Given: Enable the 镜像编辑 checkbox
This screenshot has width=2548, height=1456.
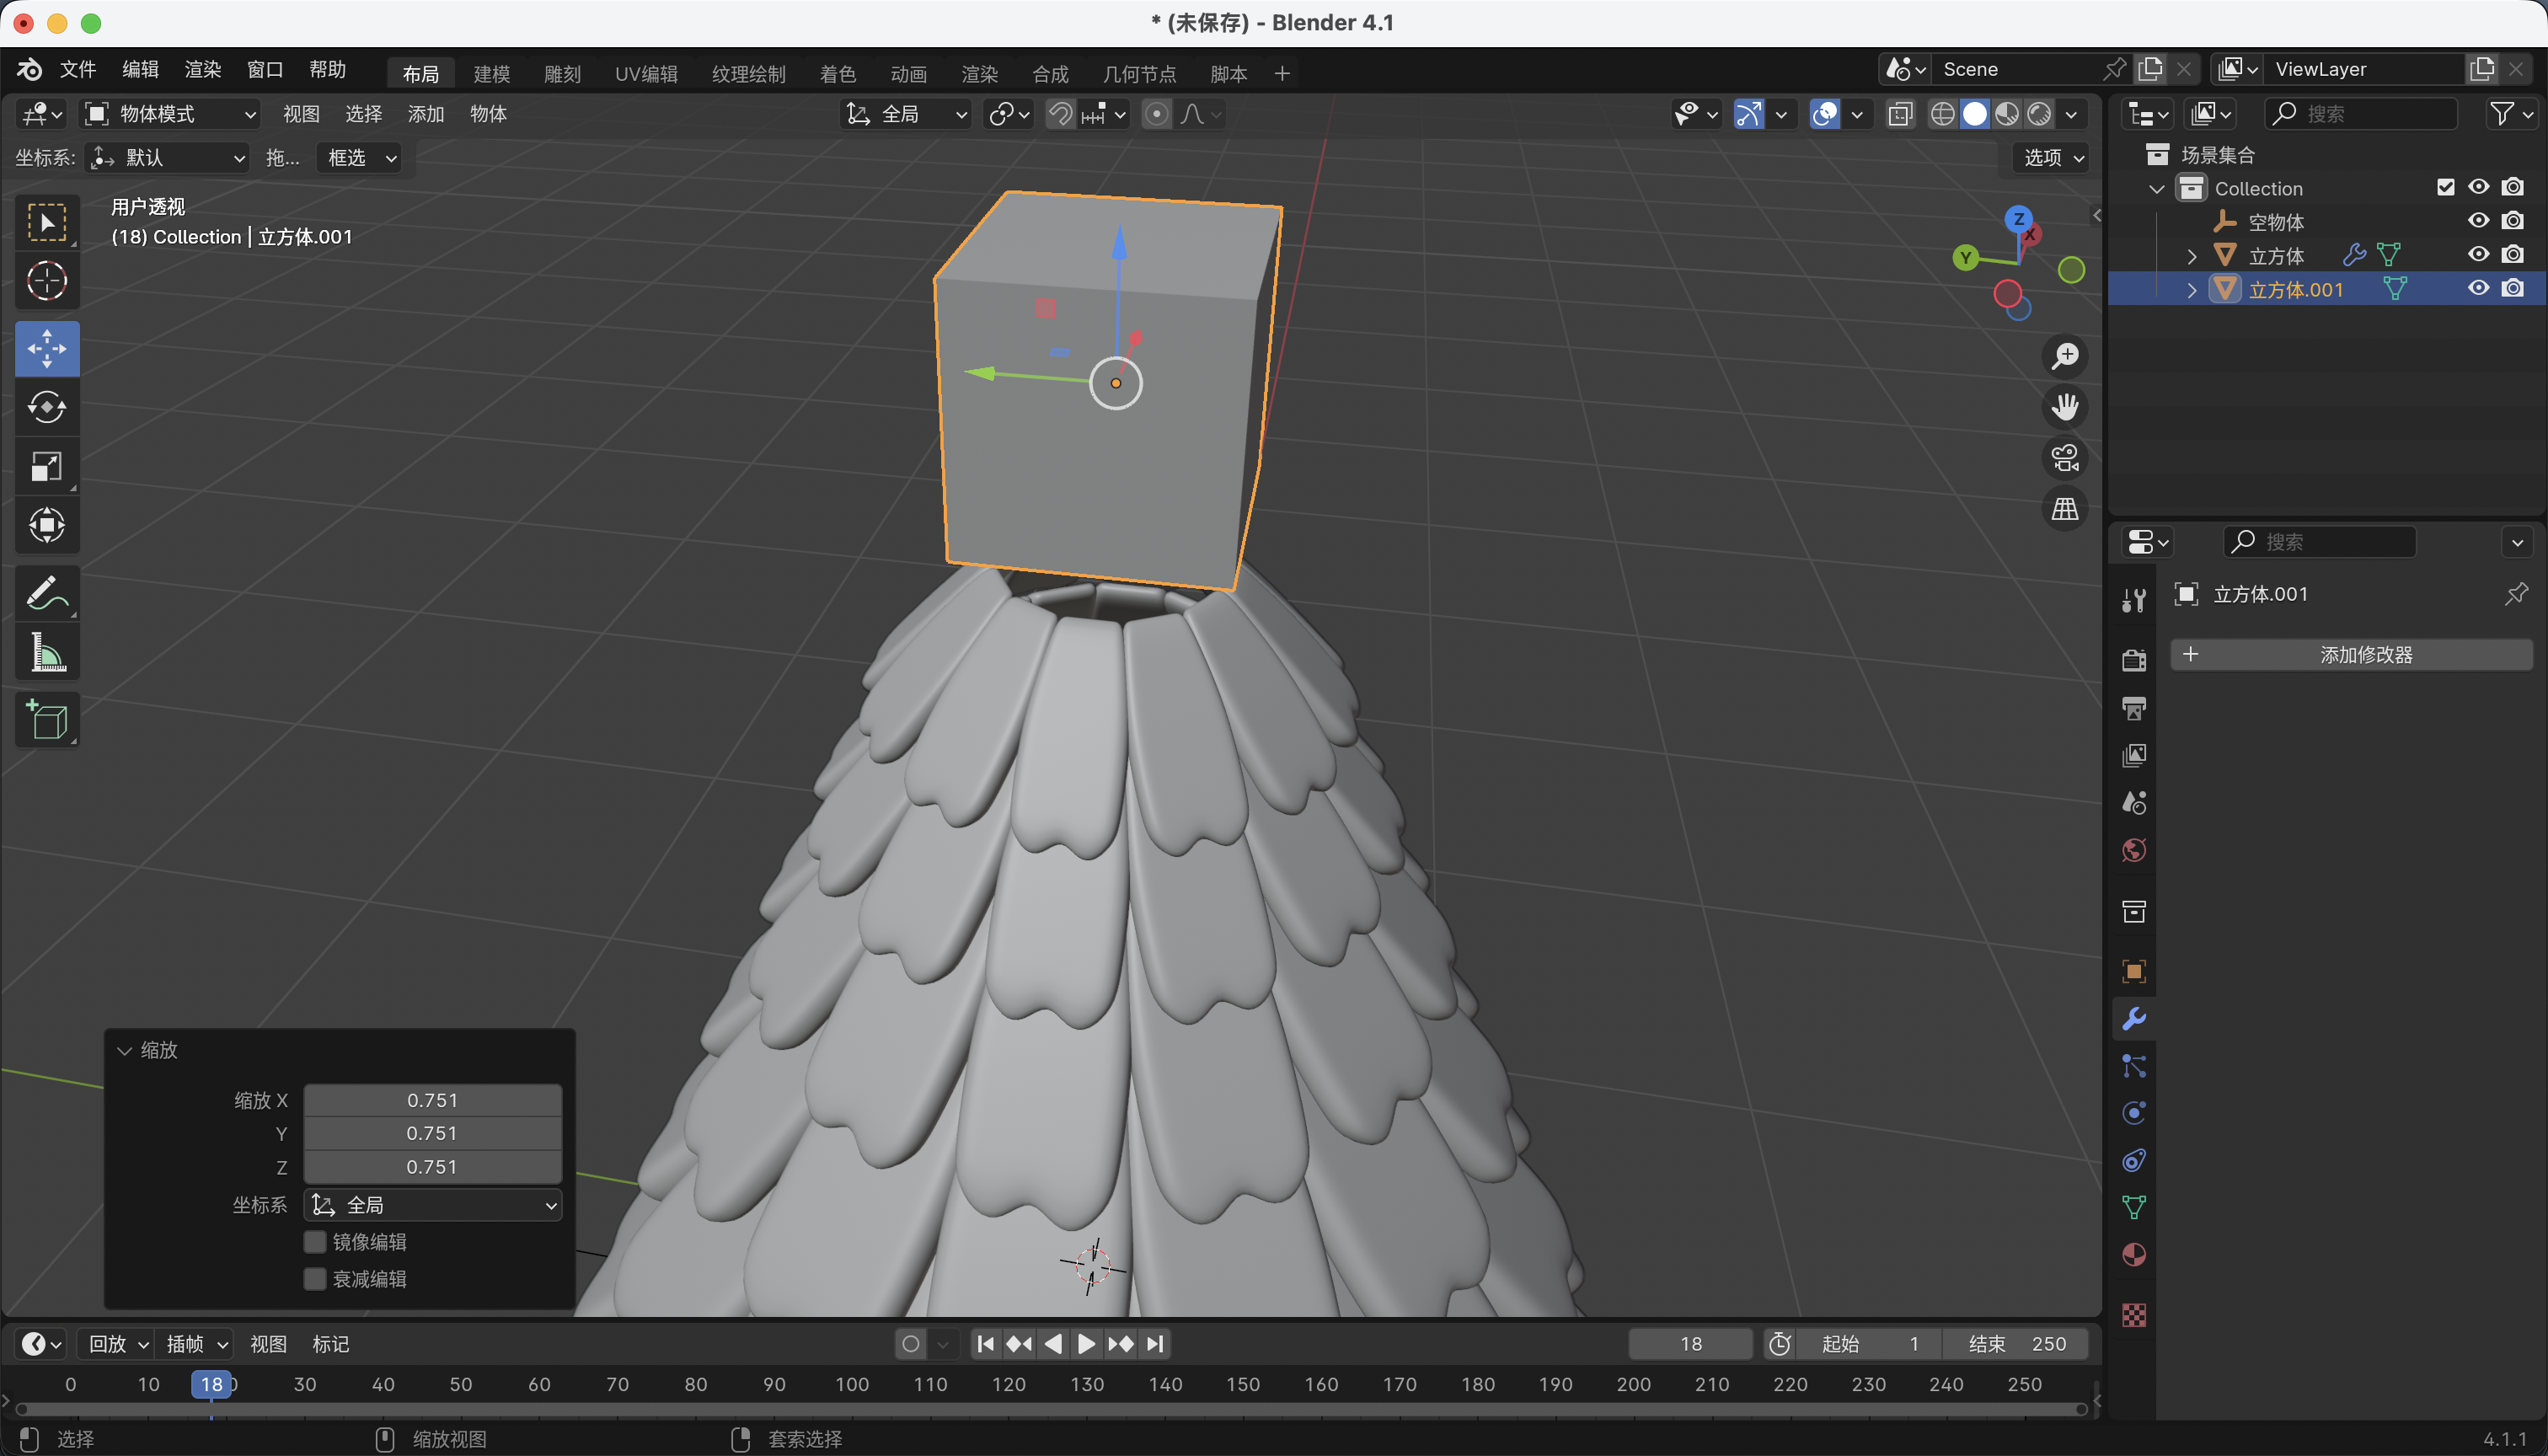Looking at the screenshot, I should click(x=315, y=1242).
